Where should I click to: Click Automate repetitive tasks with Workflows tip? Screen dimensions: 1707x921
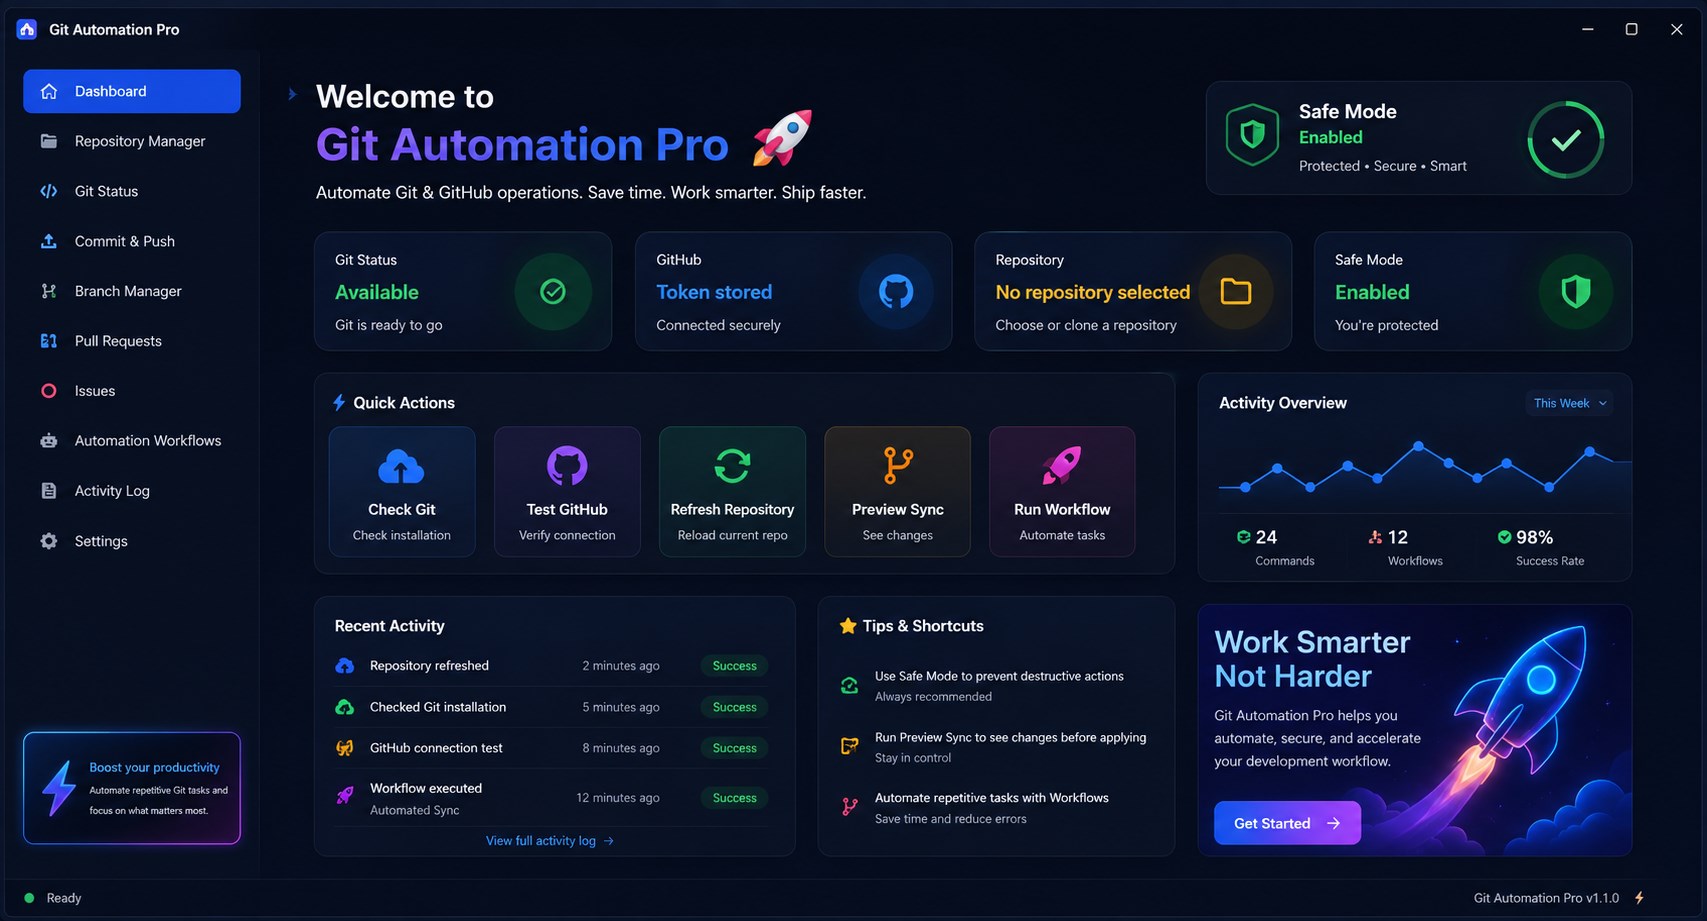tap(991, 798)
